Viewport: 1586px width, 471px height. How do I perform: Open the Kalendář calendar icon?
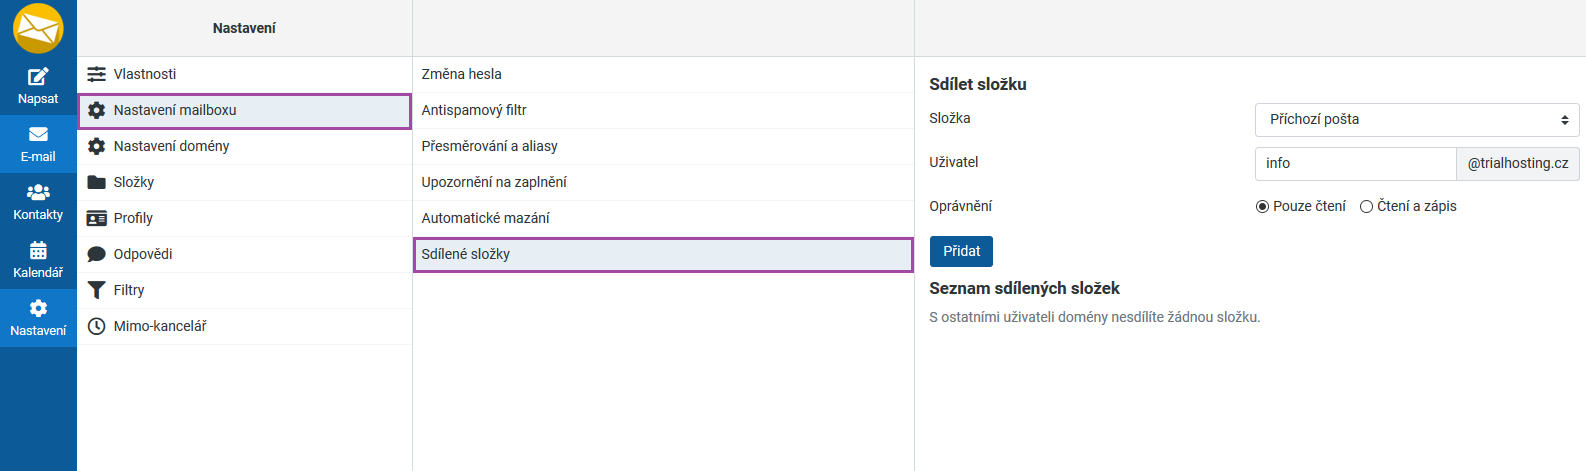click(x=38, y=250)
